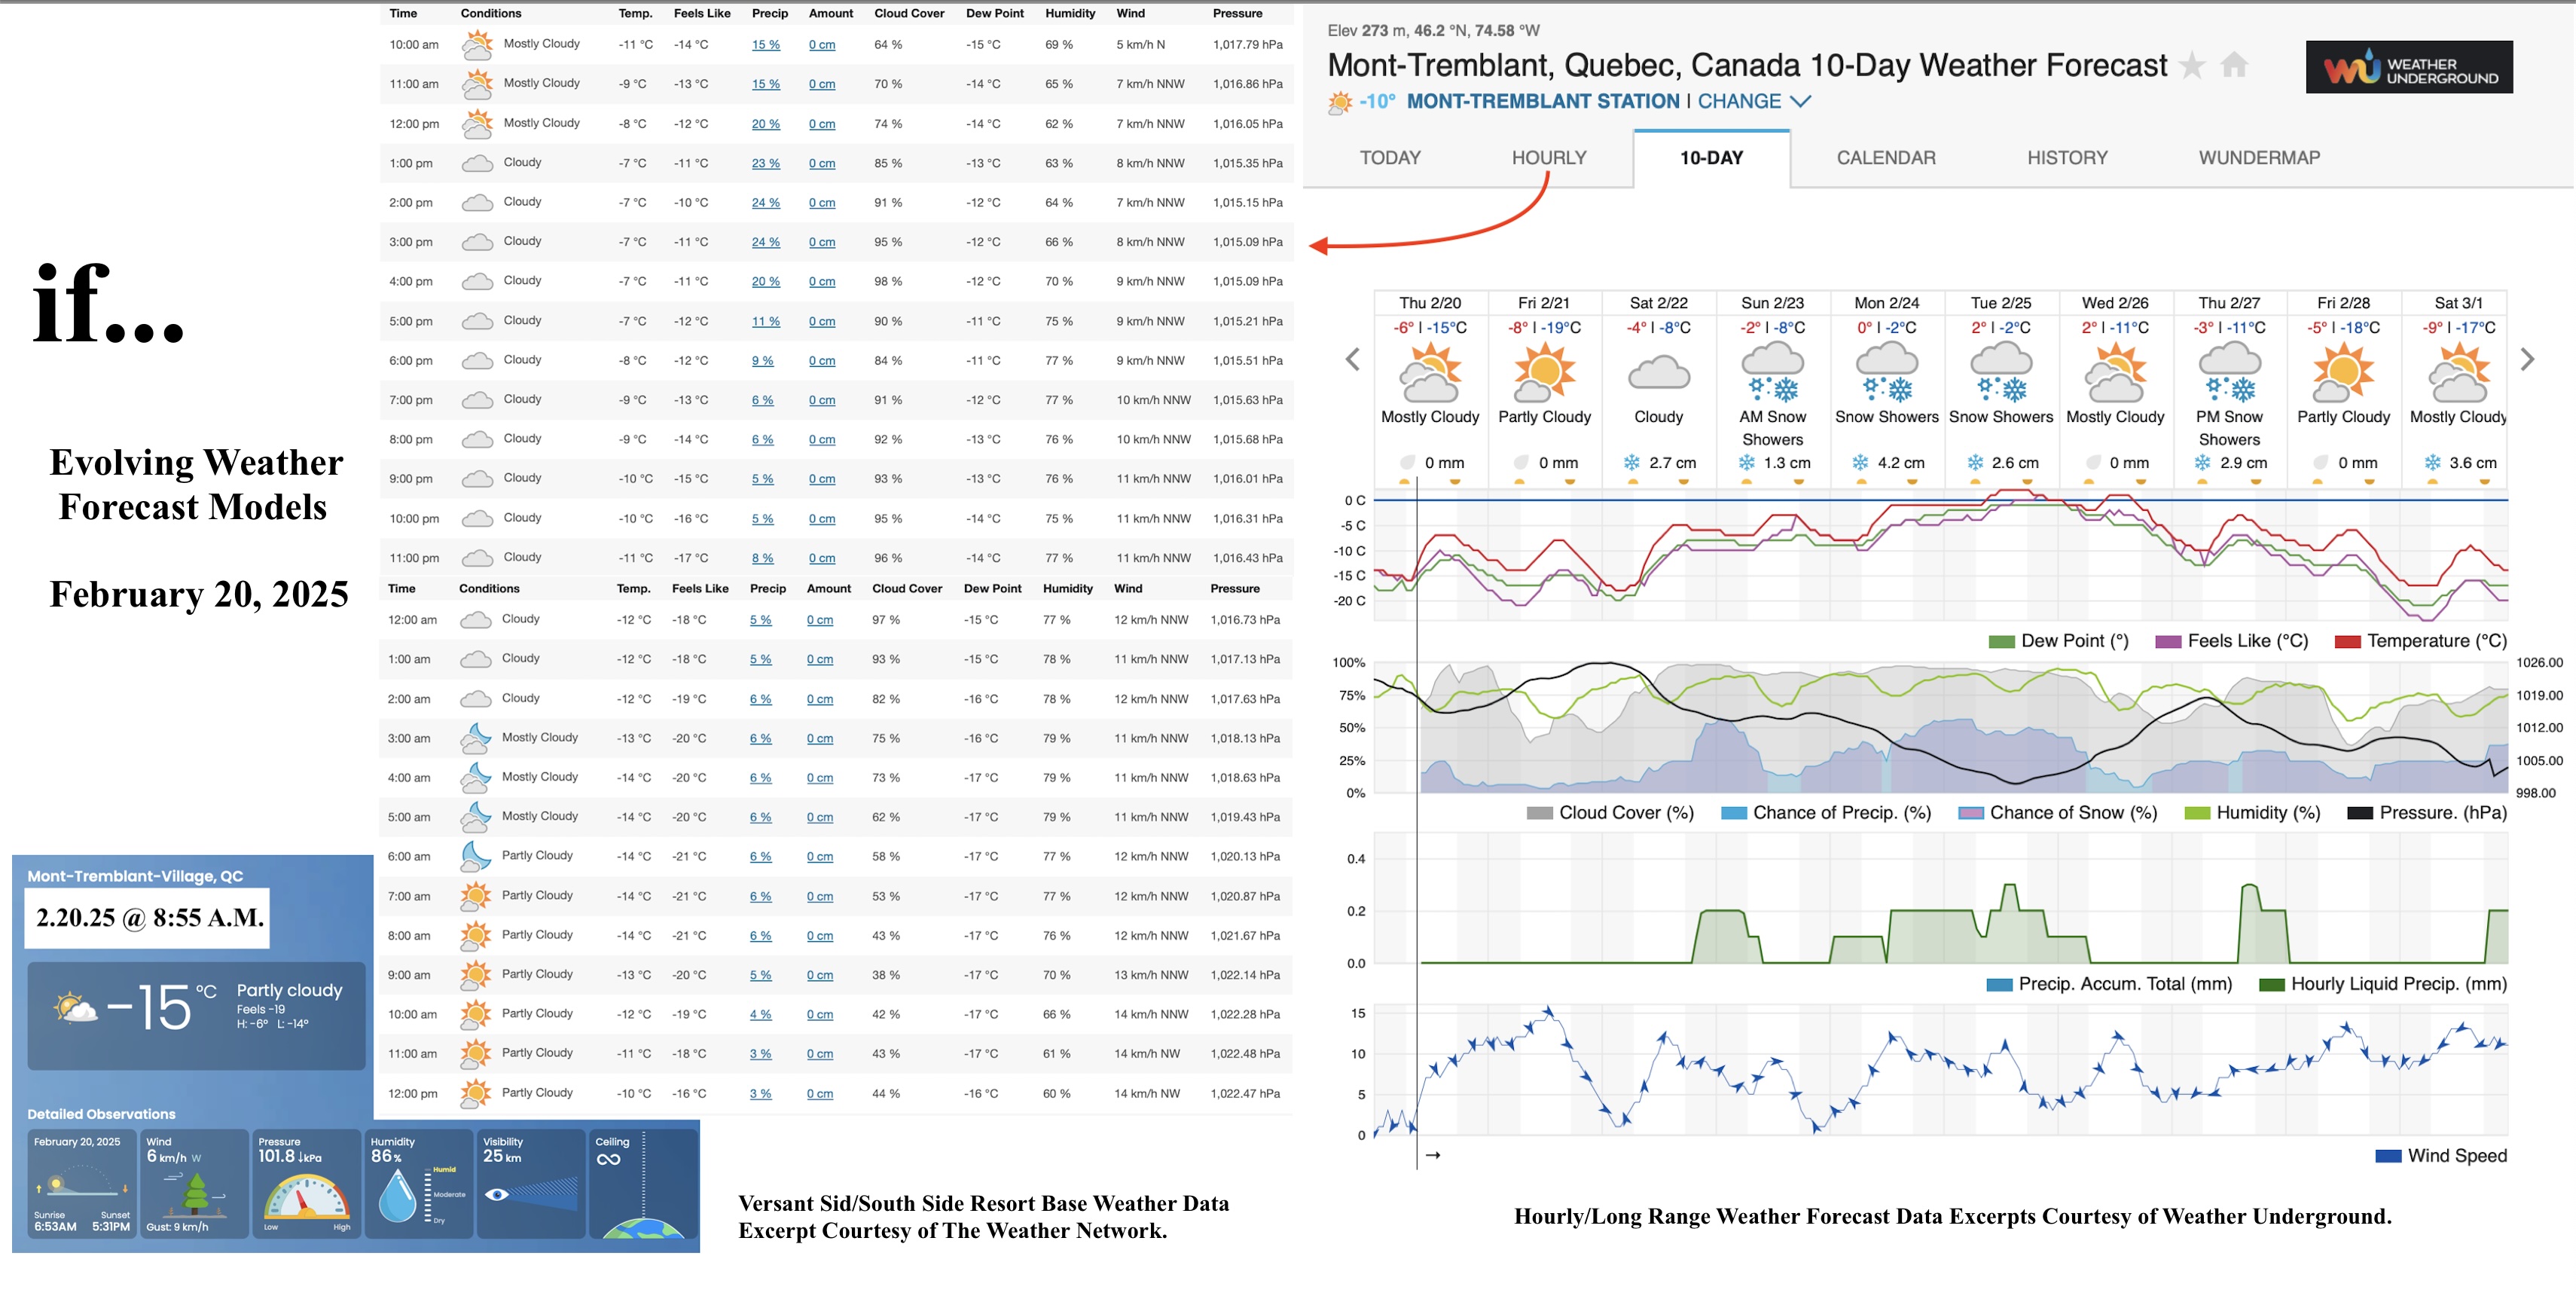This screenshot has height=1299, width=2576.
Task: Toggle the Hourly Liquid Precip. legend entry
Action: 2383,984
